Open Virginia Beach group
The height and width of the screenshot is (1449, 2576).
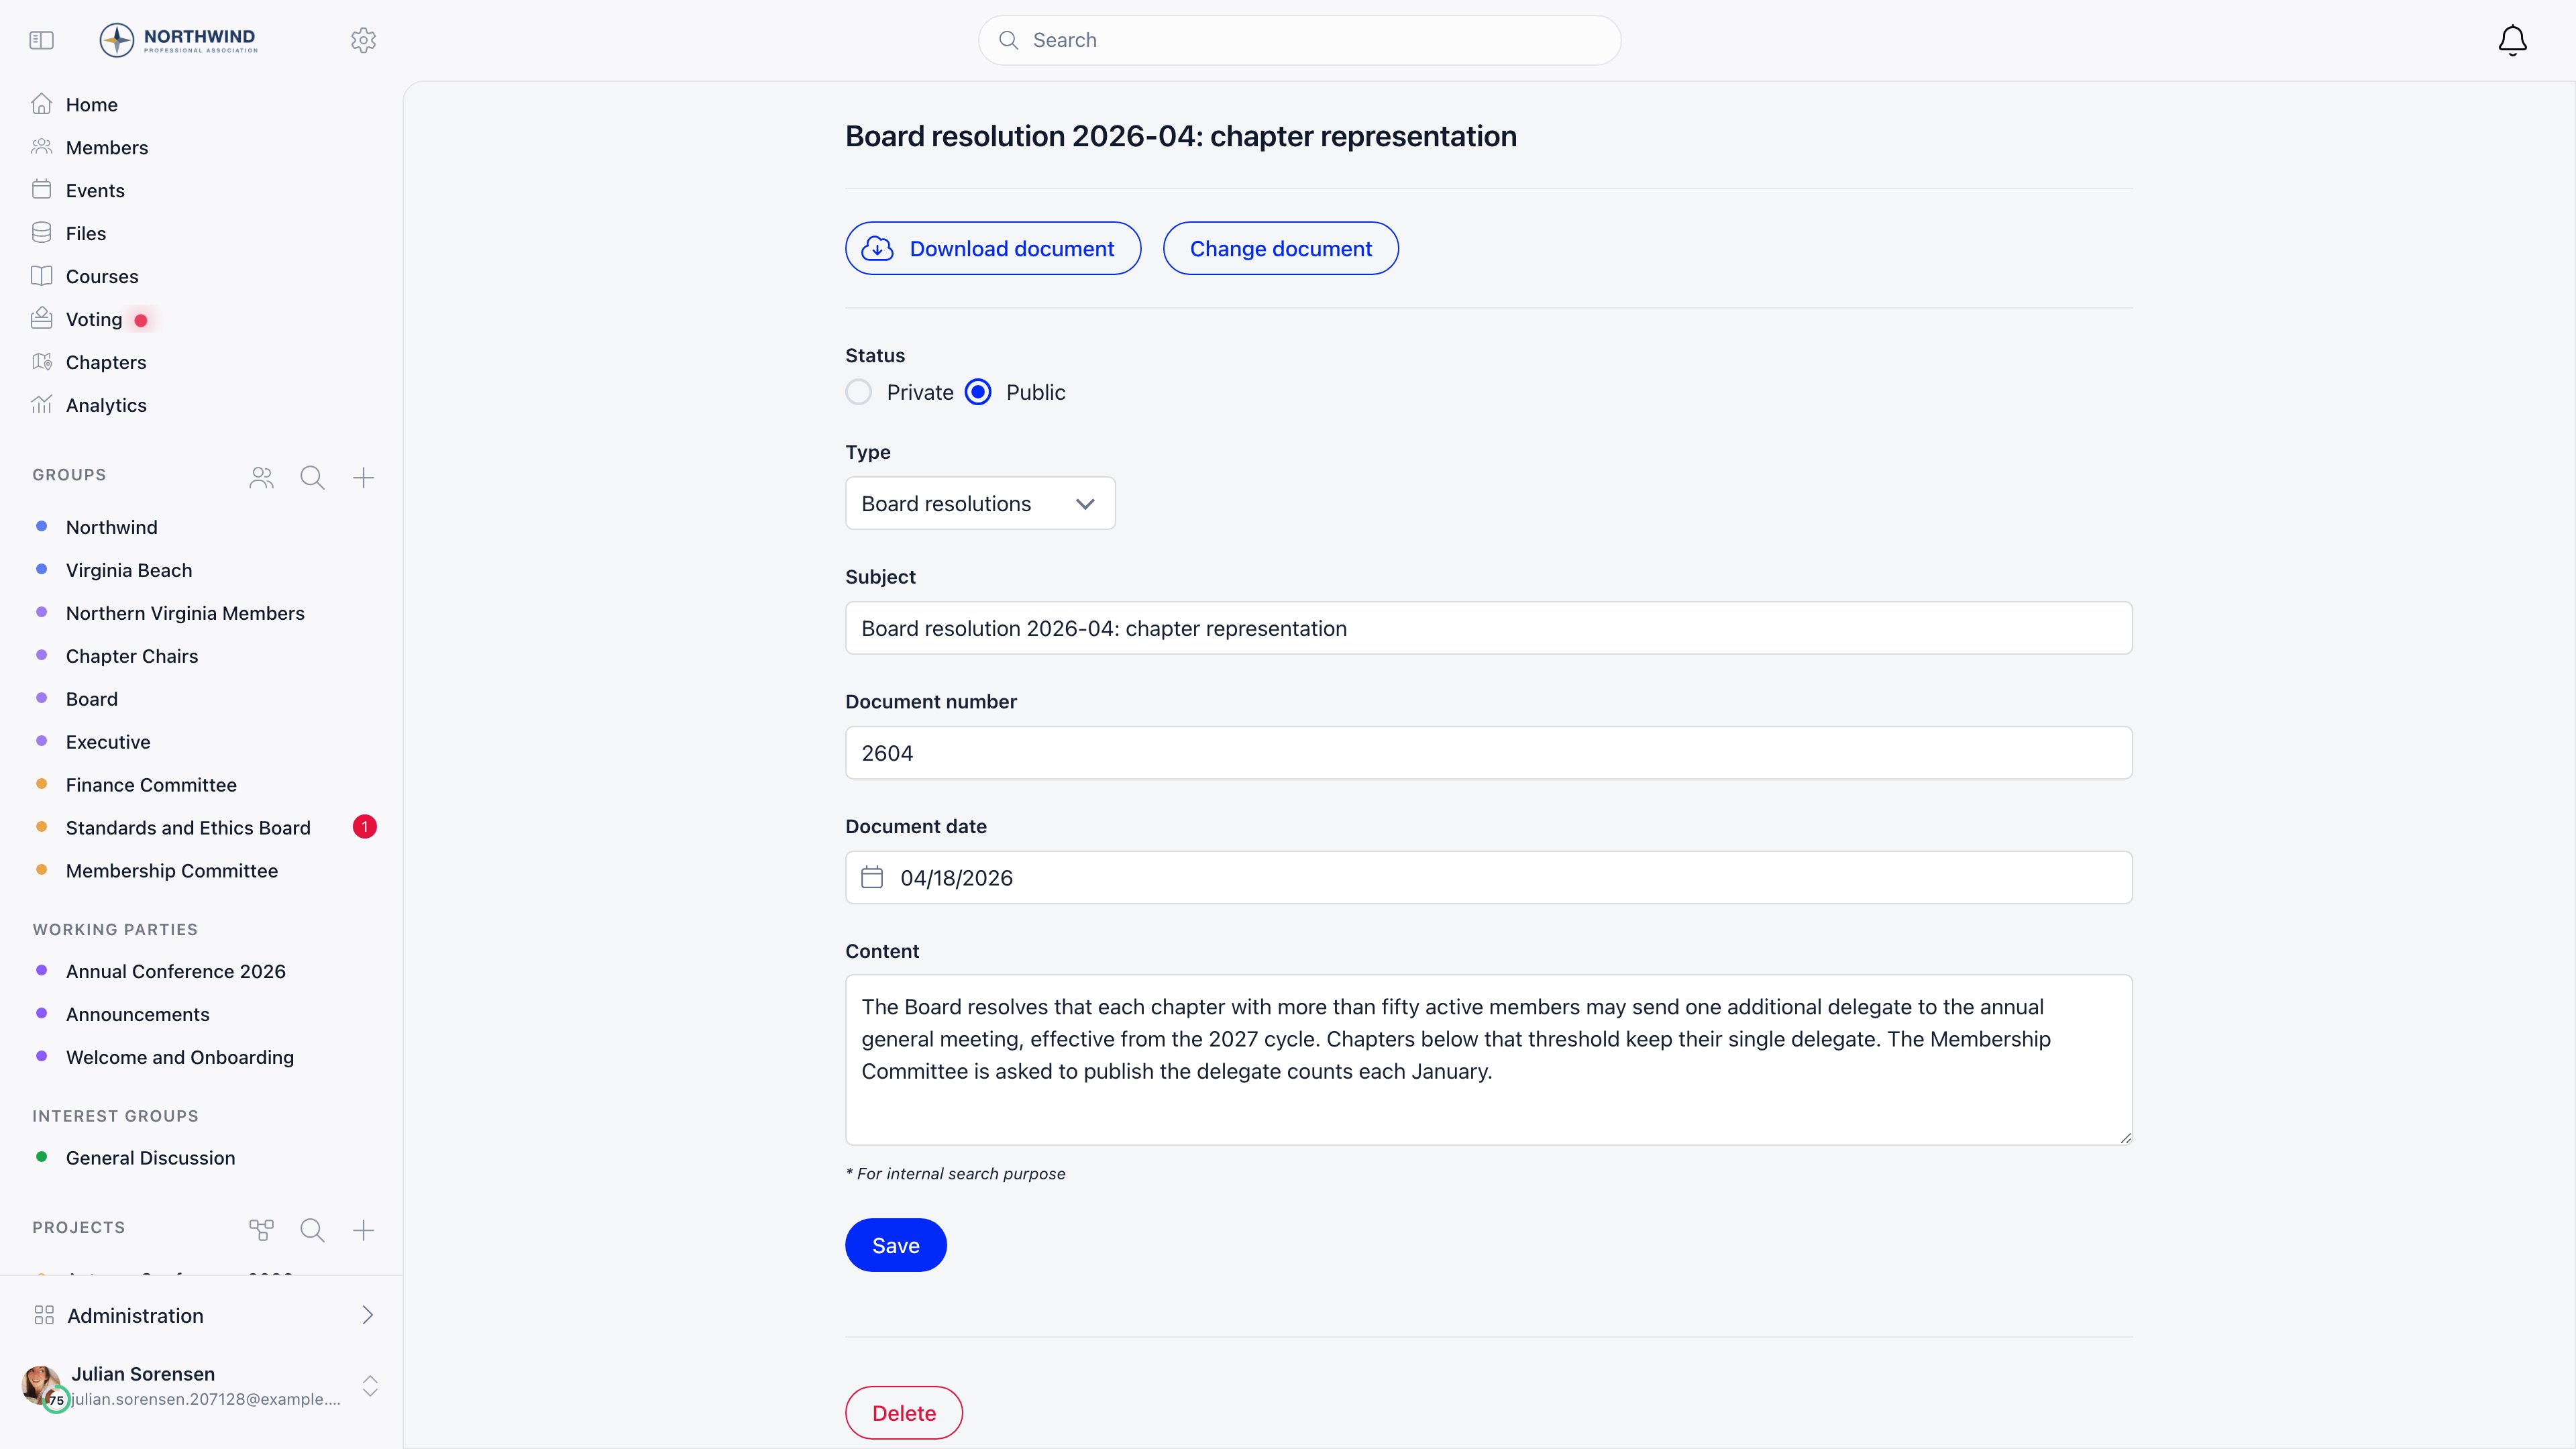pyautogui.click(x=129, y=570)
